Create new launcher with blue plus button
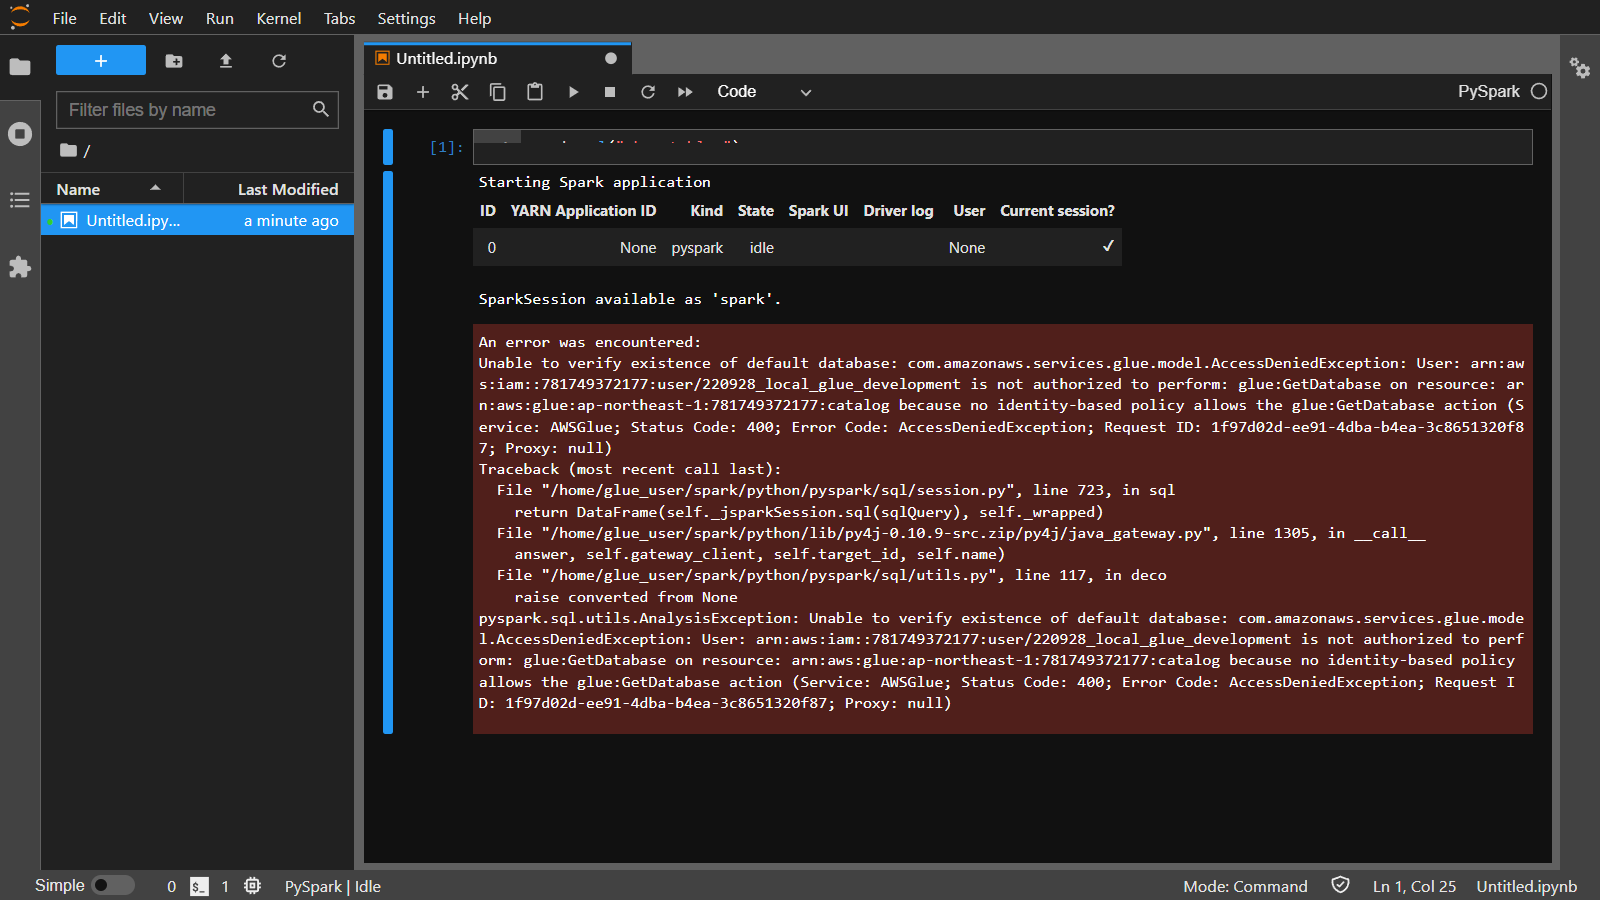The width and height of the screenshot is (1600, 900). point(101,61)
